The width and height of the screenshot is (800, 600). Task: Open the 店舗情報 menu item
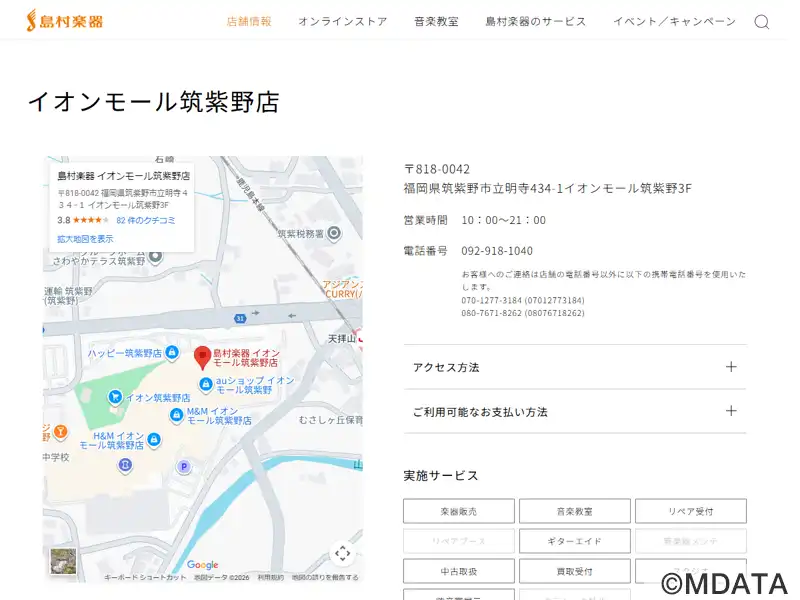(x=249, y=21)
